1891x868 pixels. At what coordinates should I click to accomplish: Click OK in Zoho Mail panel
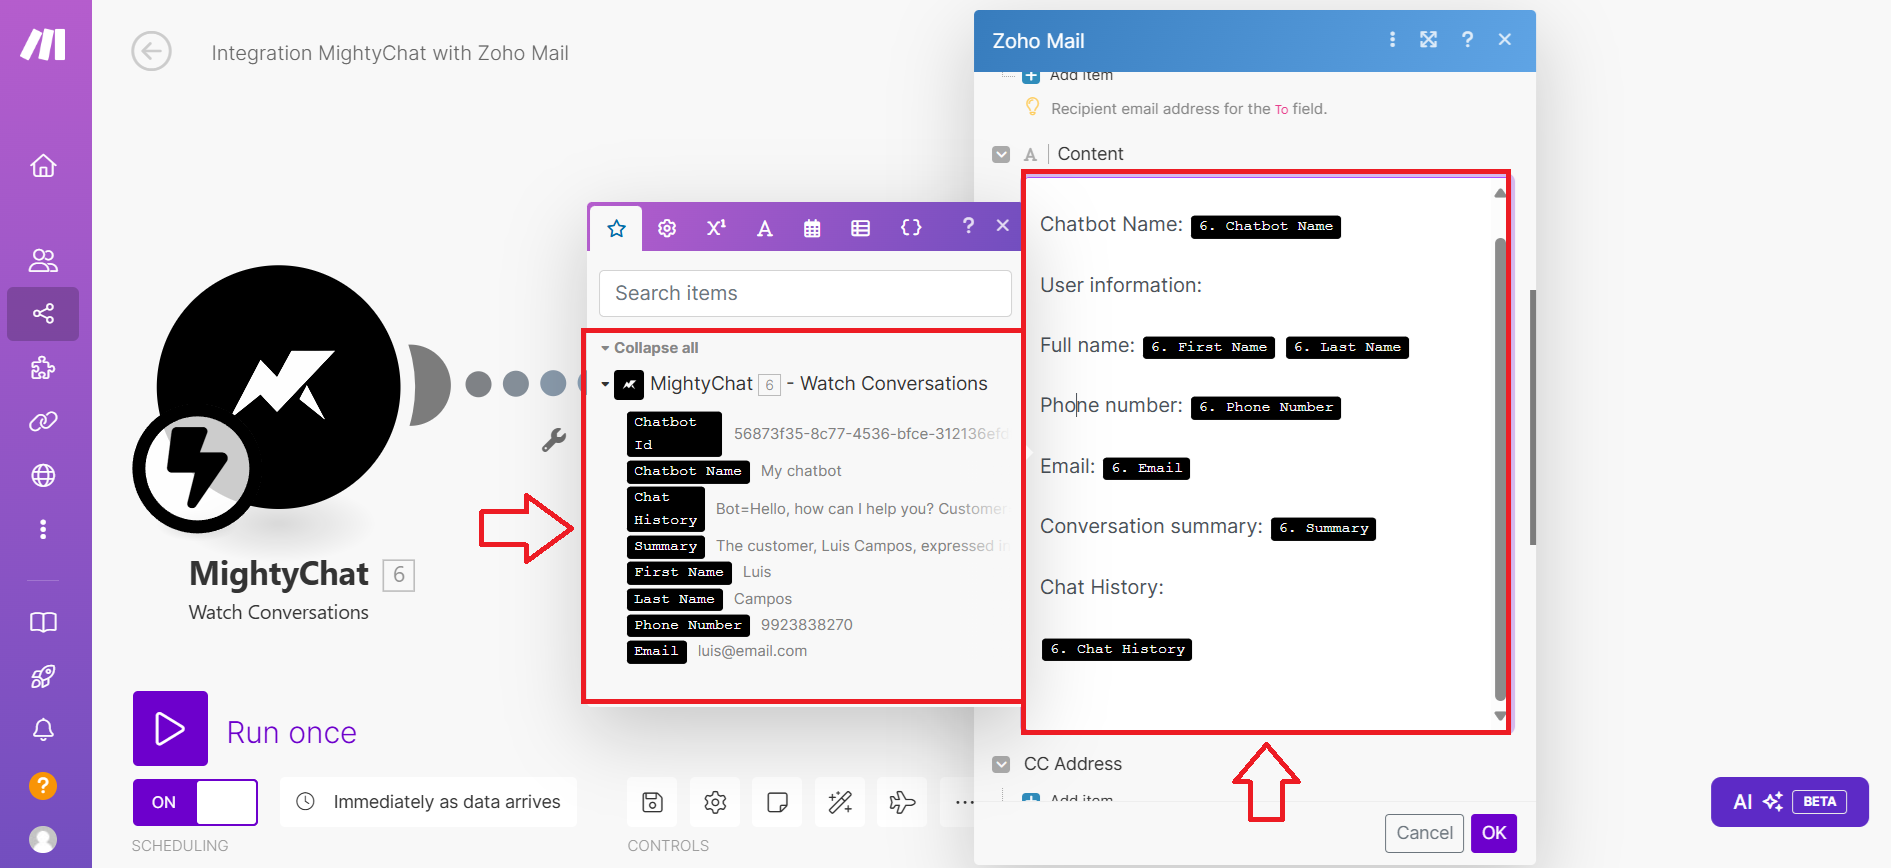(1494, 833)
